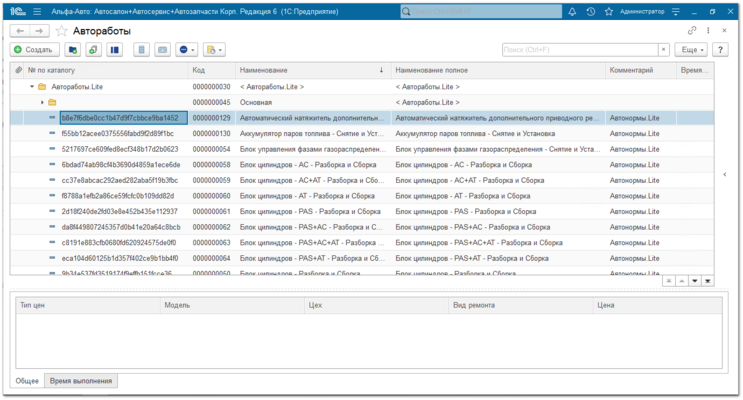Screen dimensions: 743x400
Task: Select catalog number da8f449807245357d0b41e20a64c8bcb
Action: [x=121, y=227]
